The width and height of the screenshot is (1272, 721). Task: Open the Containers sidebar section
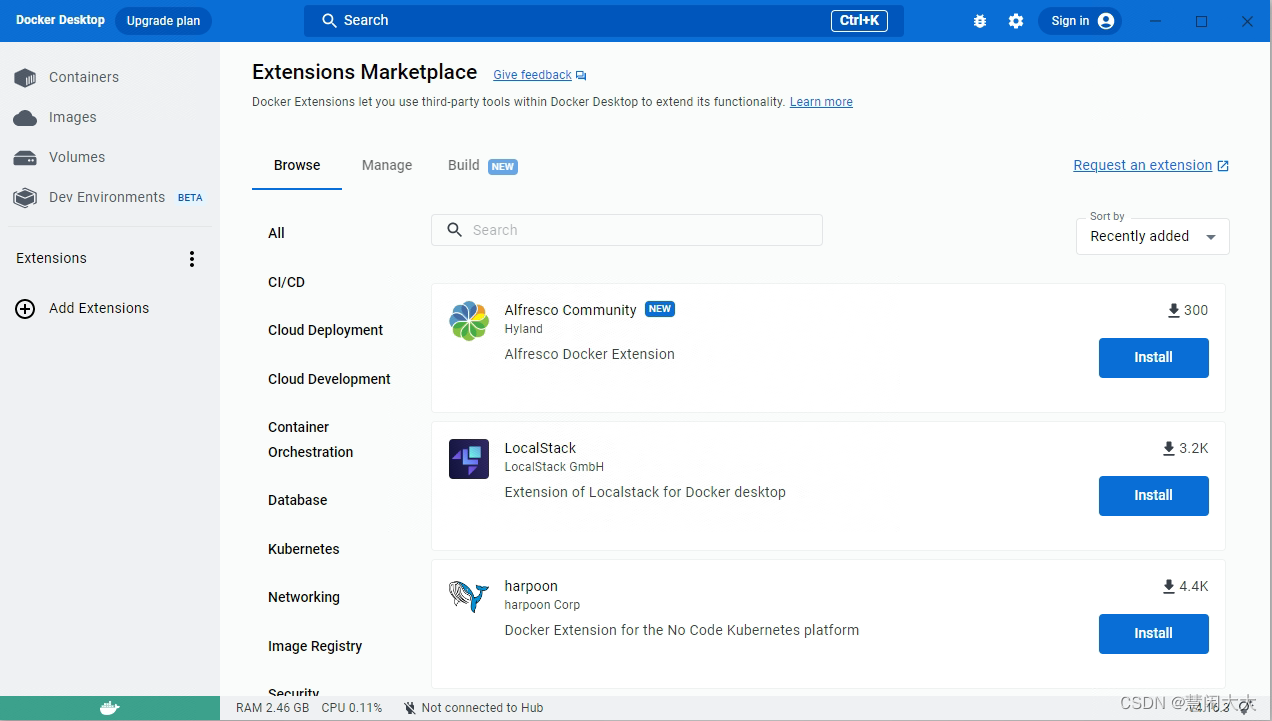click(x=110, y=77)
